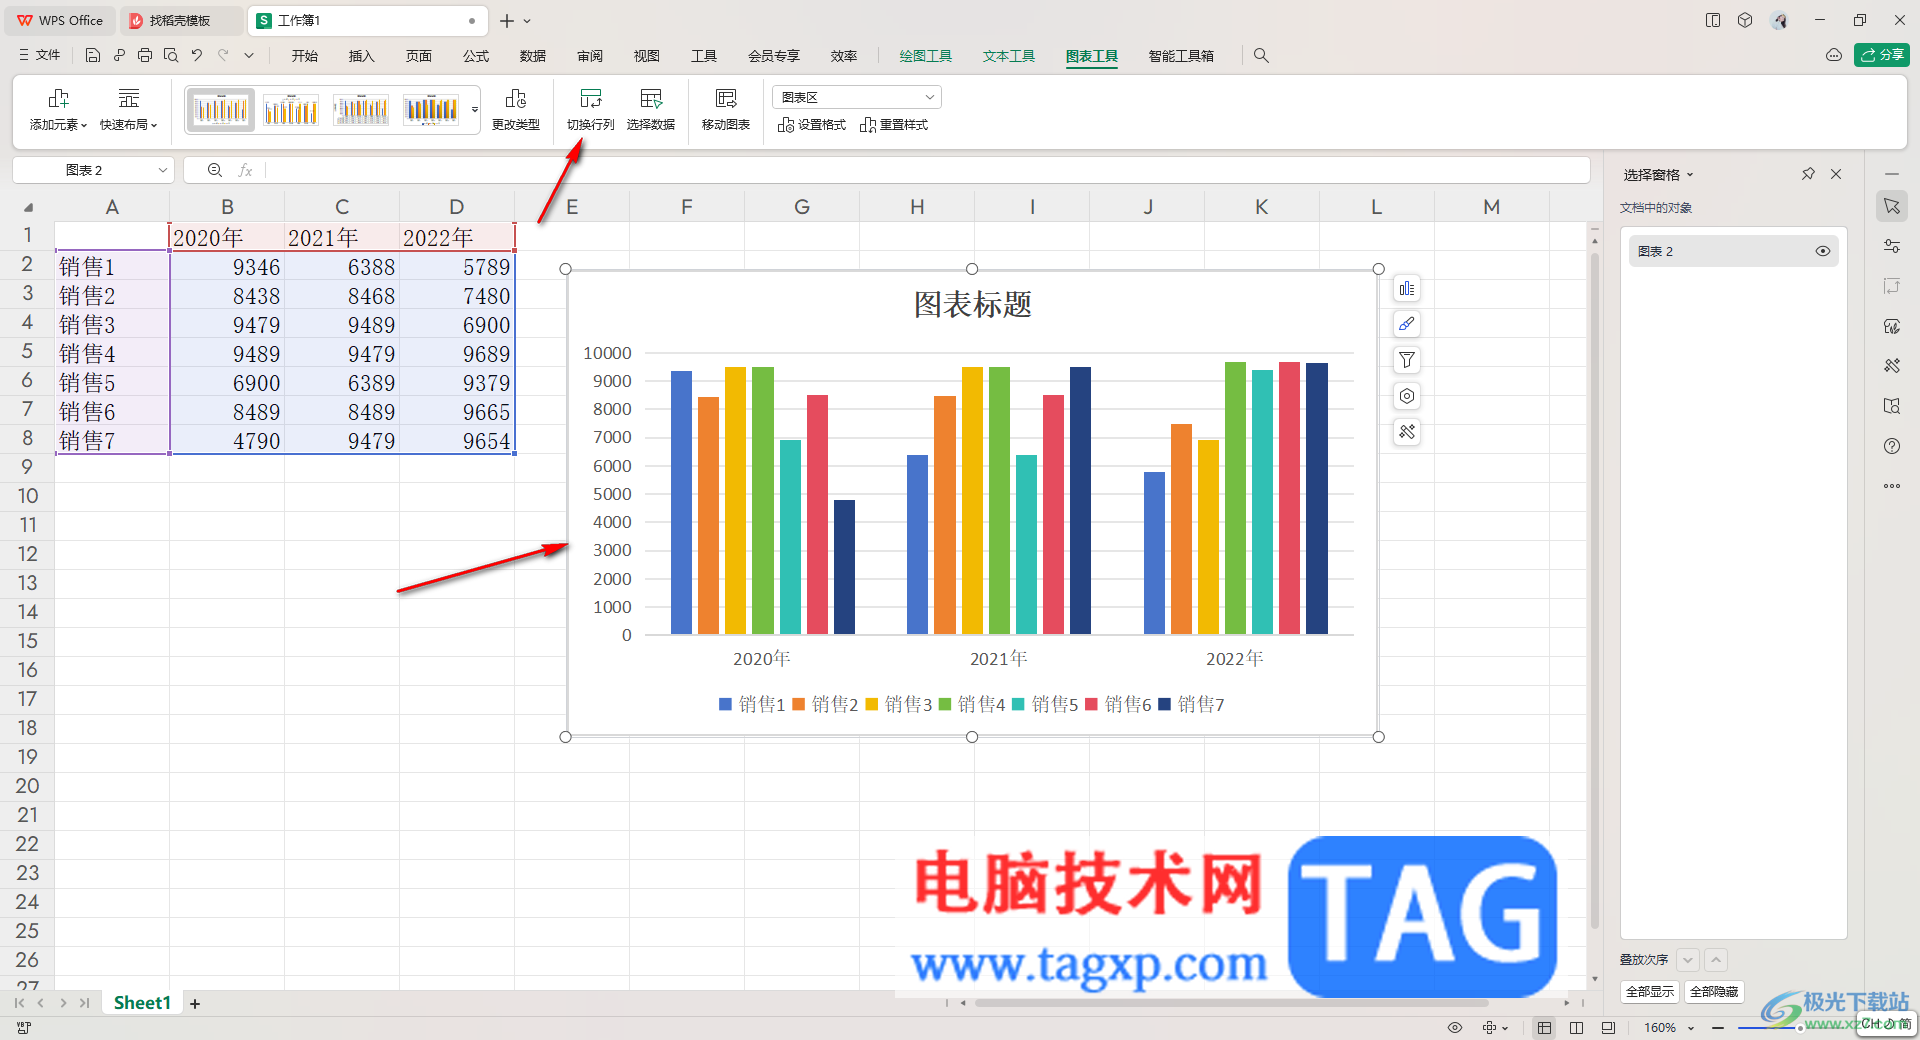
Task: Close the selection pane (选择窗格)
Action: click(x=1836, y=174)
